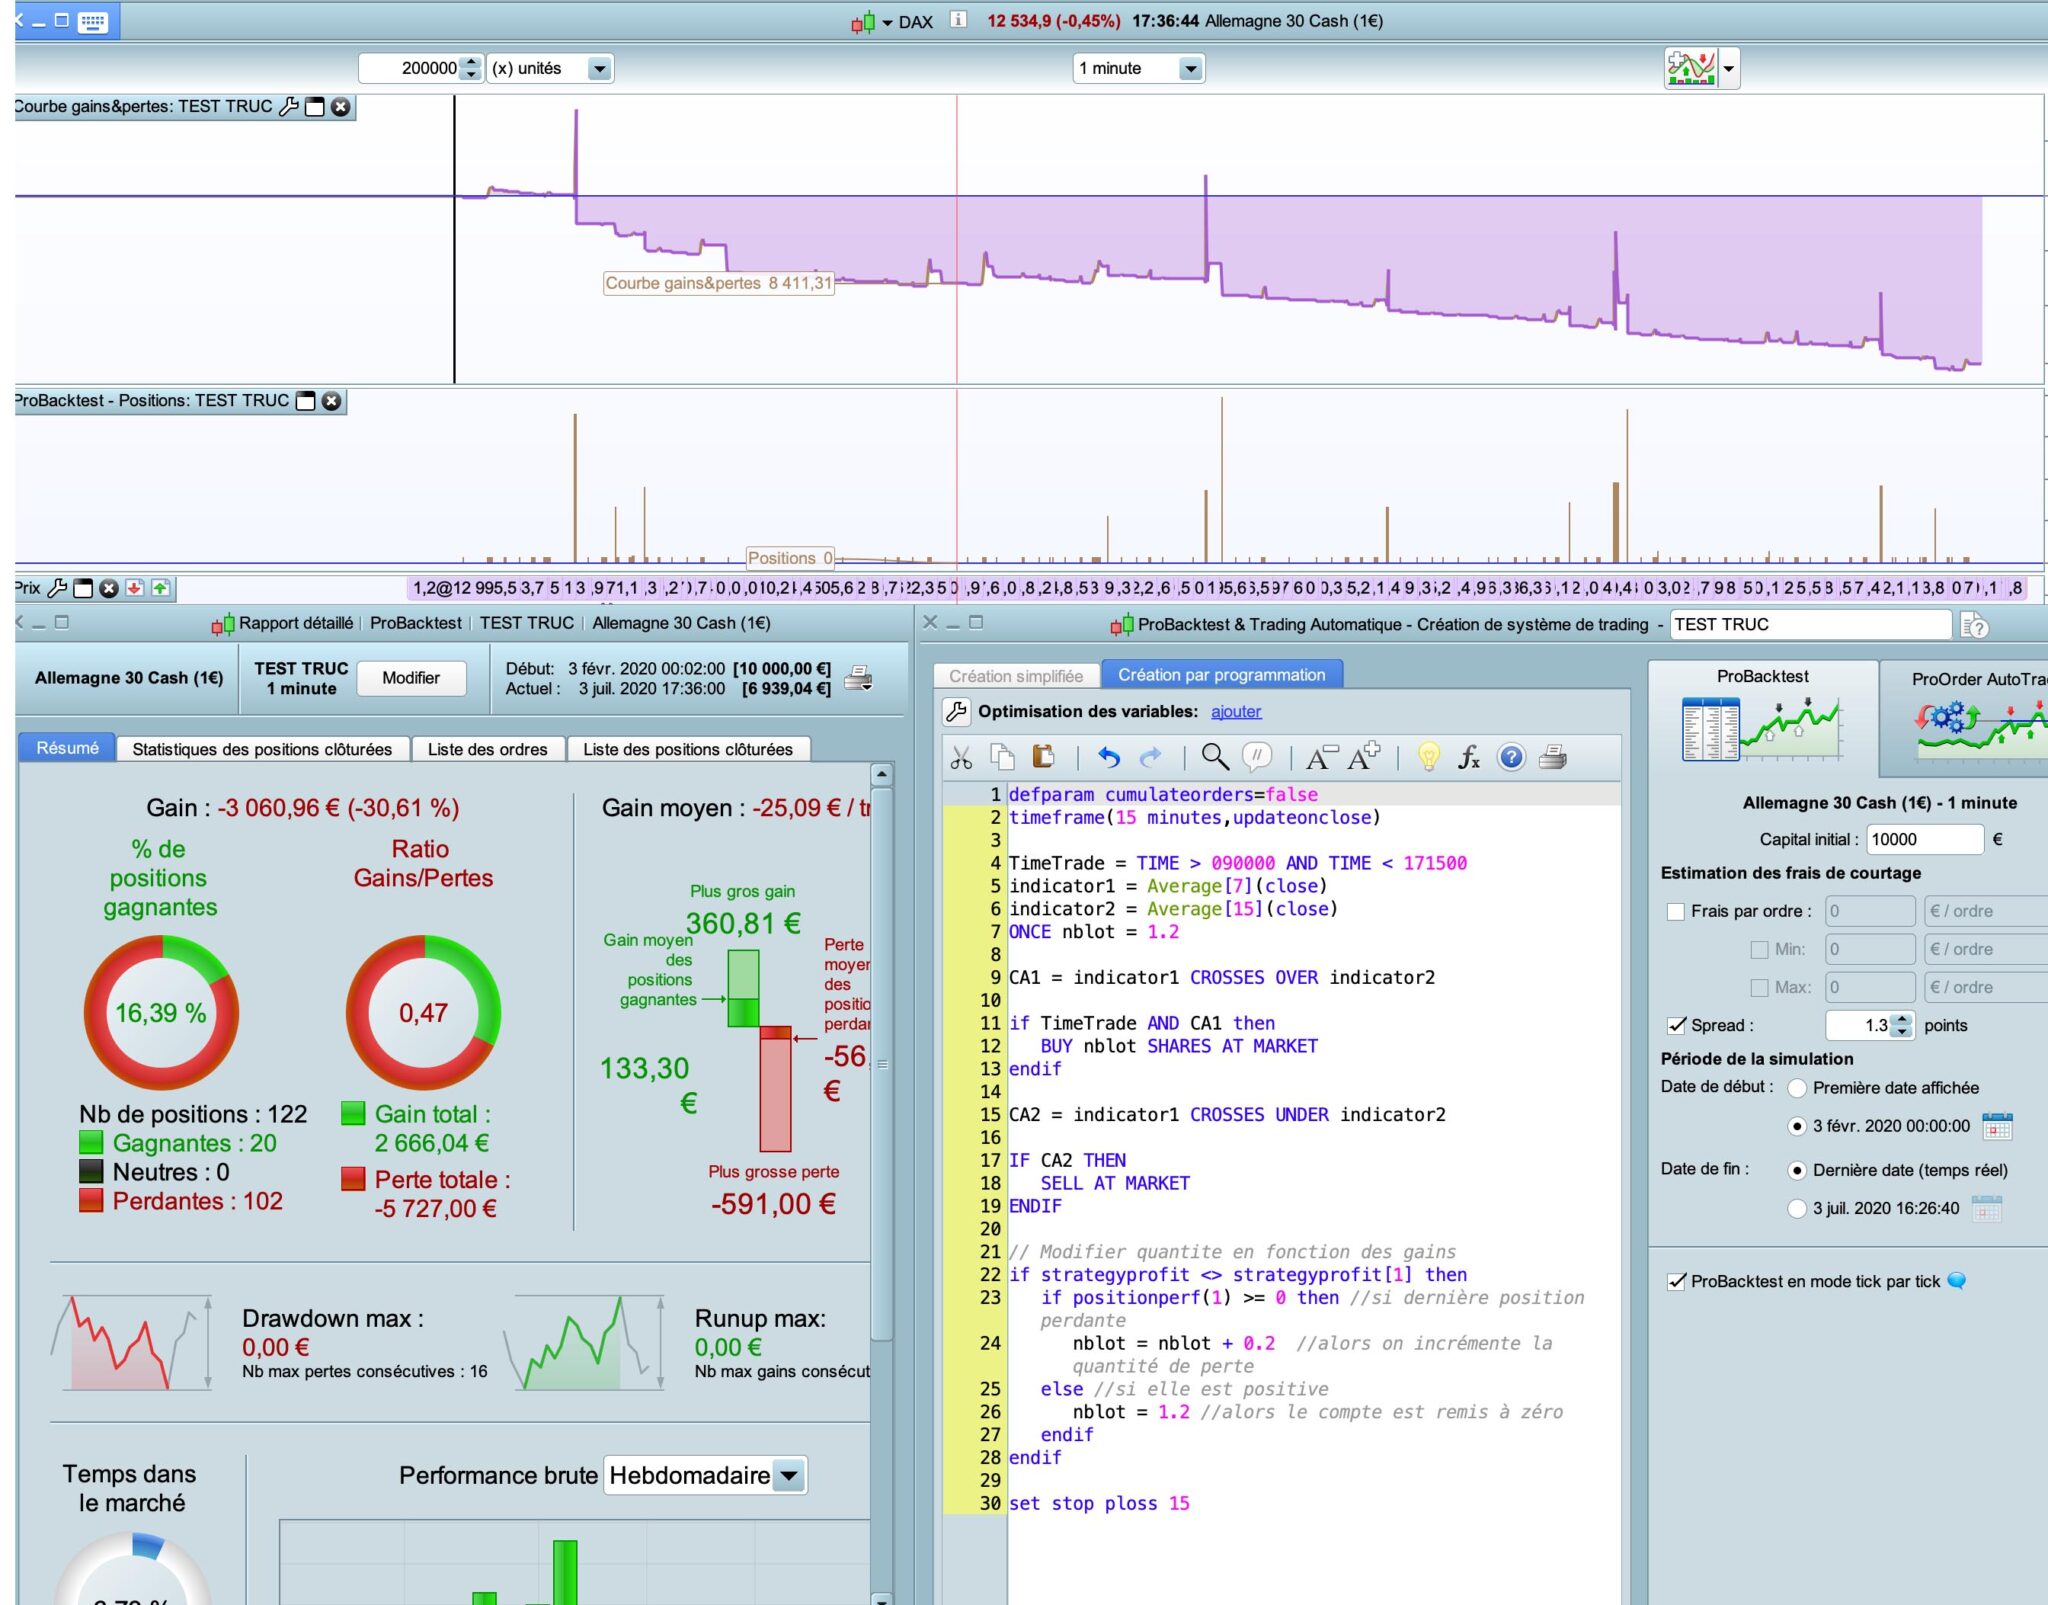Uncheck the Spread checkbox
This screenshot has width=2048, height=1605.
tap(1676, 1025)
